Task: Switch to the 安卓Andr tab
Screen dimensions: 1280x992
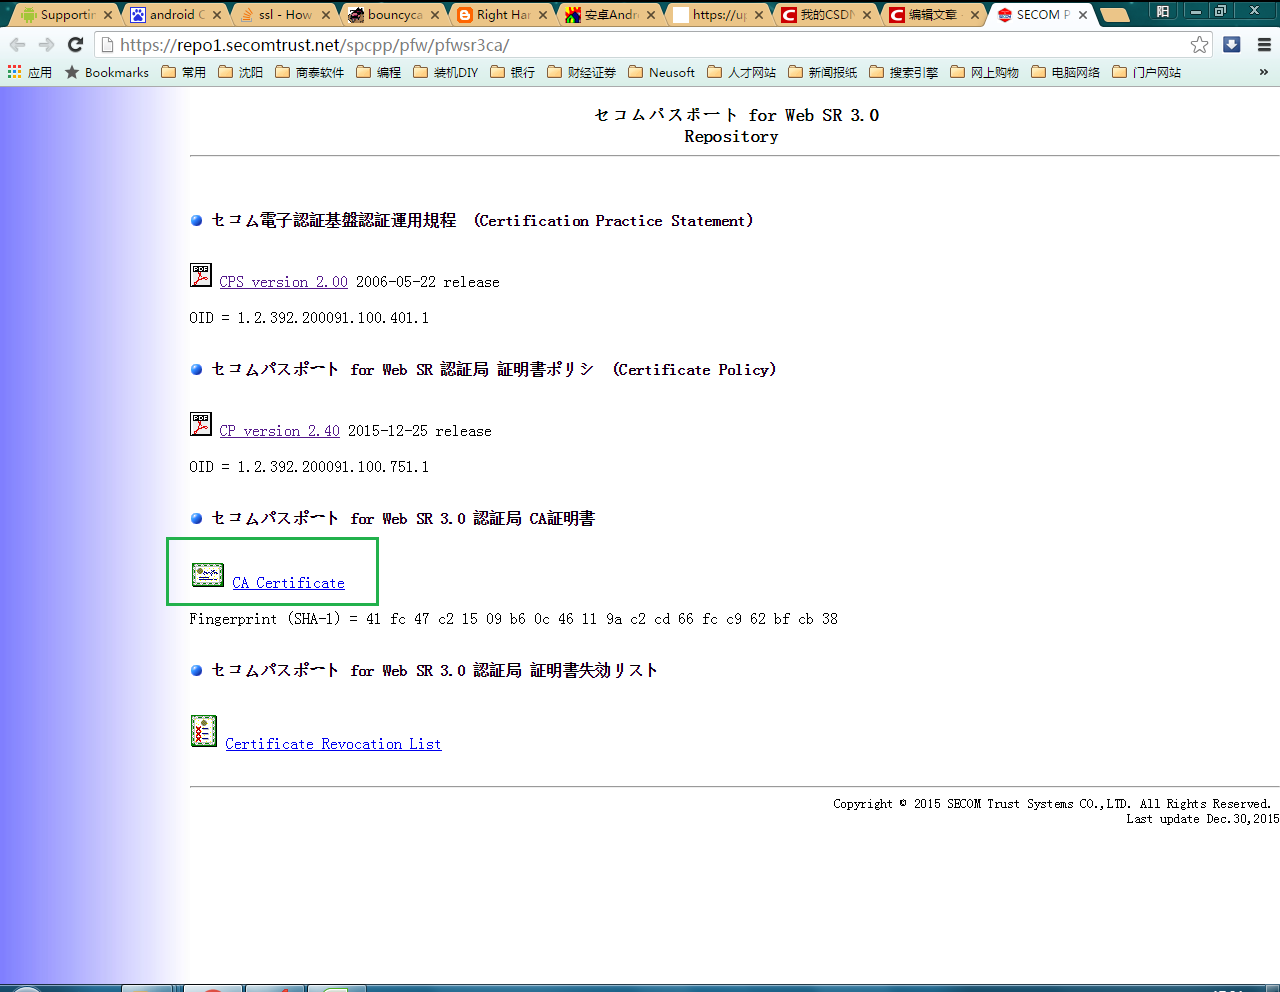Action: pos(610,15)
